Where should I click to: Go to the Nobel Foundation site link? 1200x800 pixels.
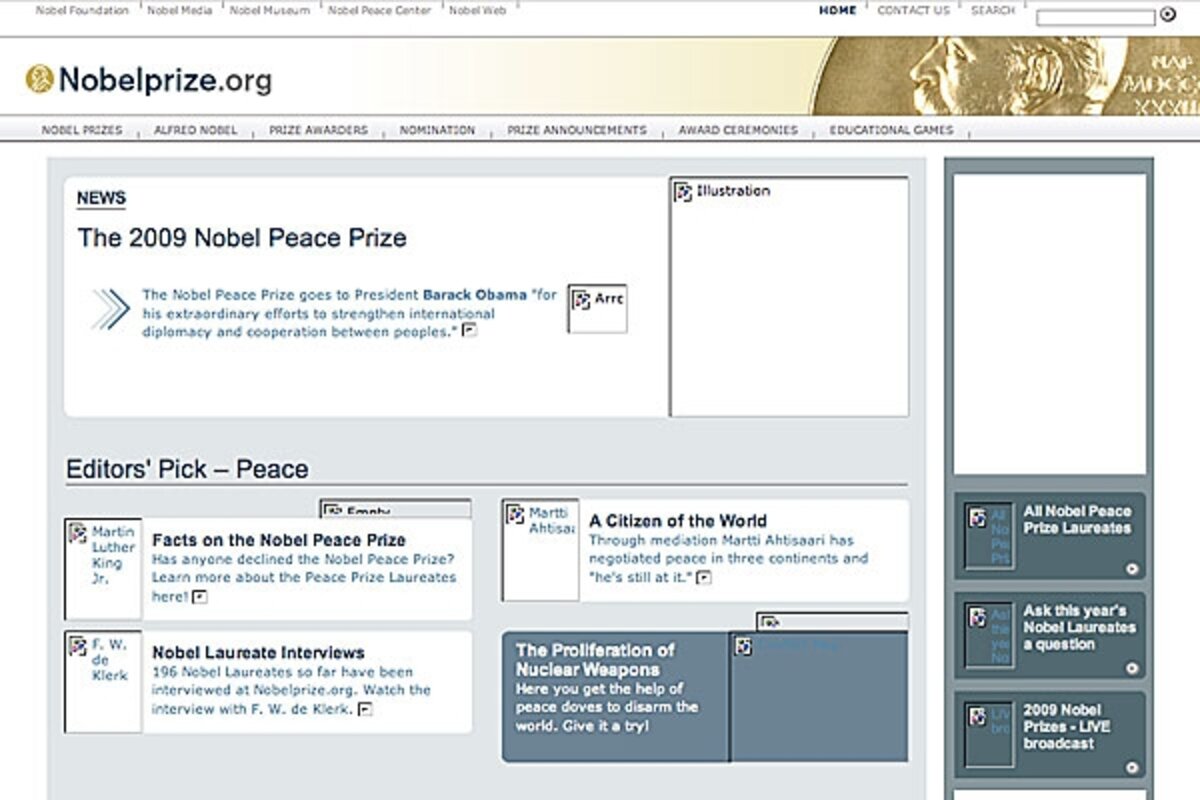pos(82,10)
